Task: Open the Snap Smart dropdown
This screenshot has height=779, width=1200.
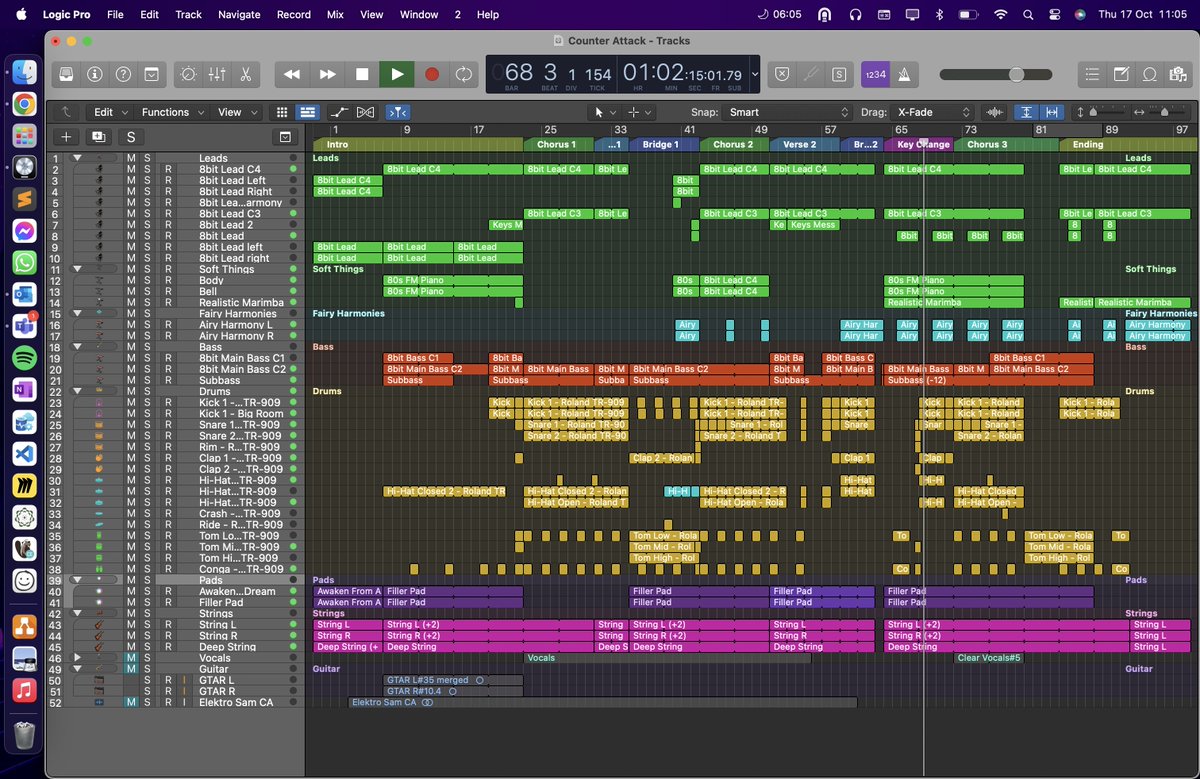Action: pyautogui.click(x=787, y=112)
